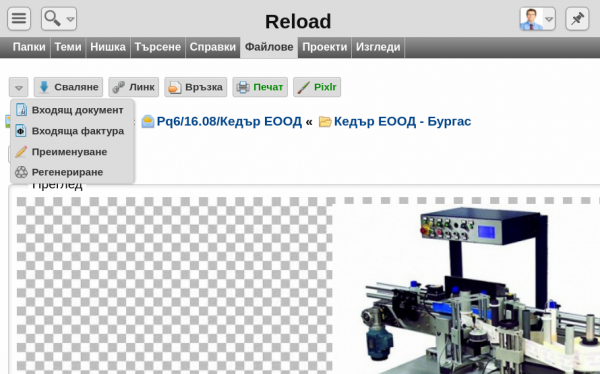Click the magnifier search icon
Image resolution: width=600 pixels, height=374 pixels.
coord(52,18)
